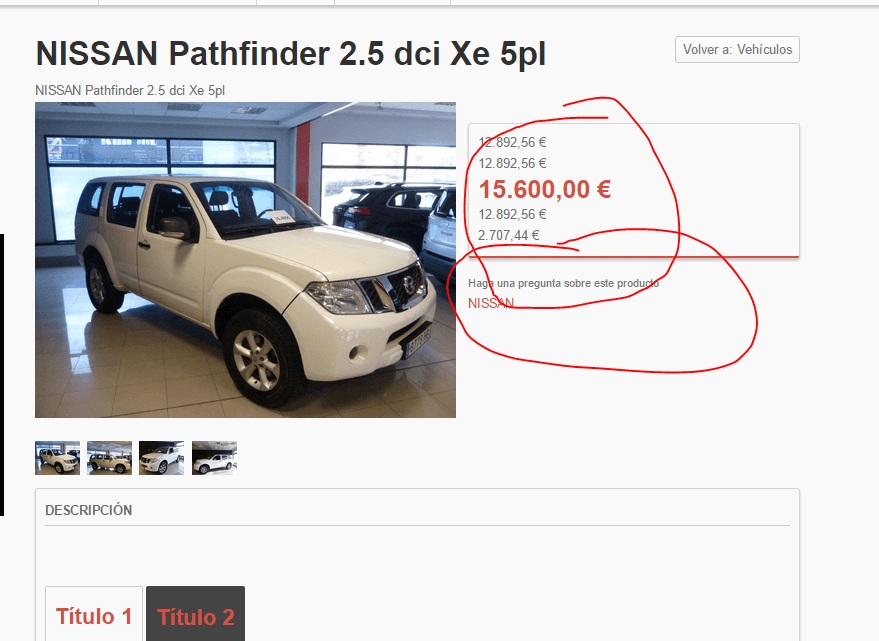
Task: Switch to the 'Título 2' tab
Action: pos(196,616)
